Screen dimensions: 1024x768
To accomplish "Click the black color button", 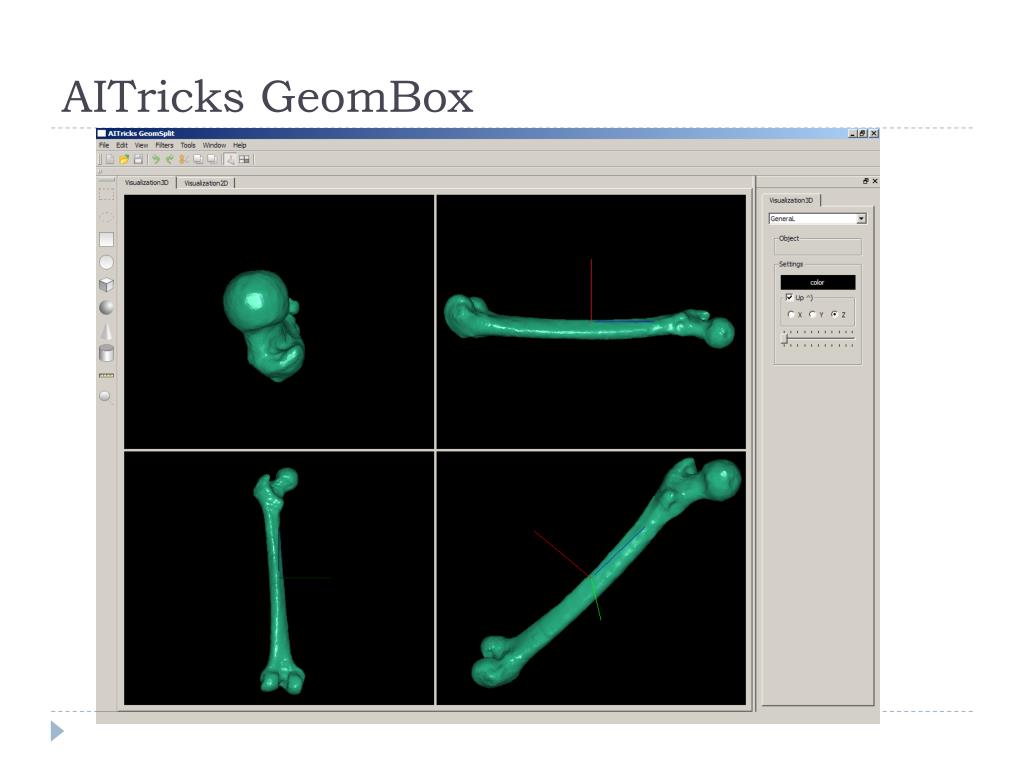I will pos(818,282).
